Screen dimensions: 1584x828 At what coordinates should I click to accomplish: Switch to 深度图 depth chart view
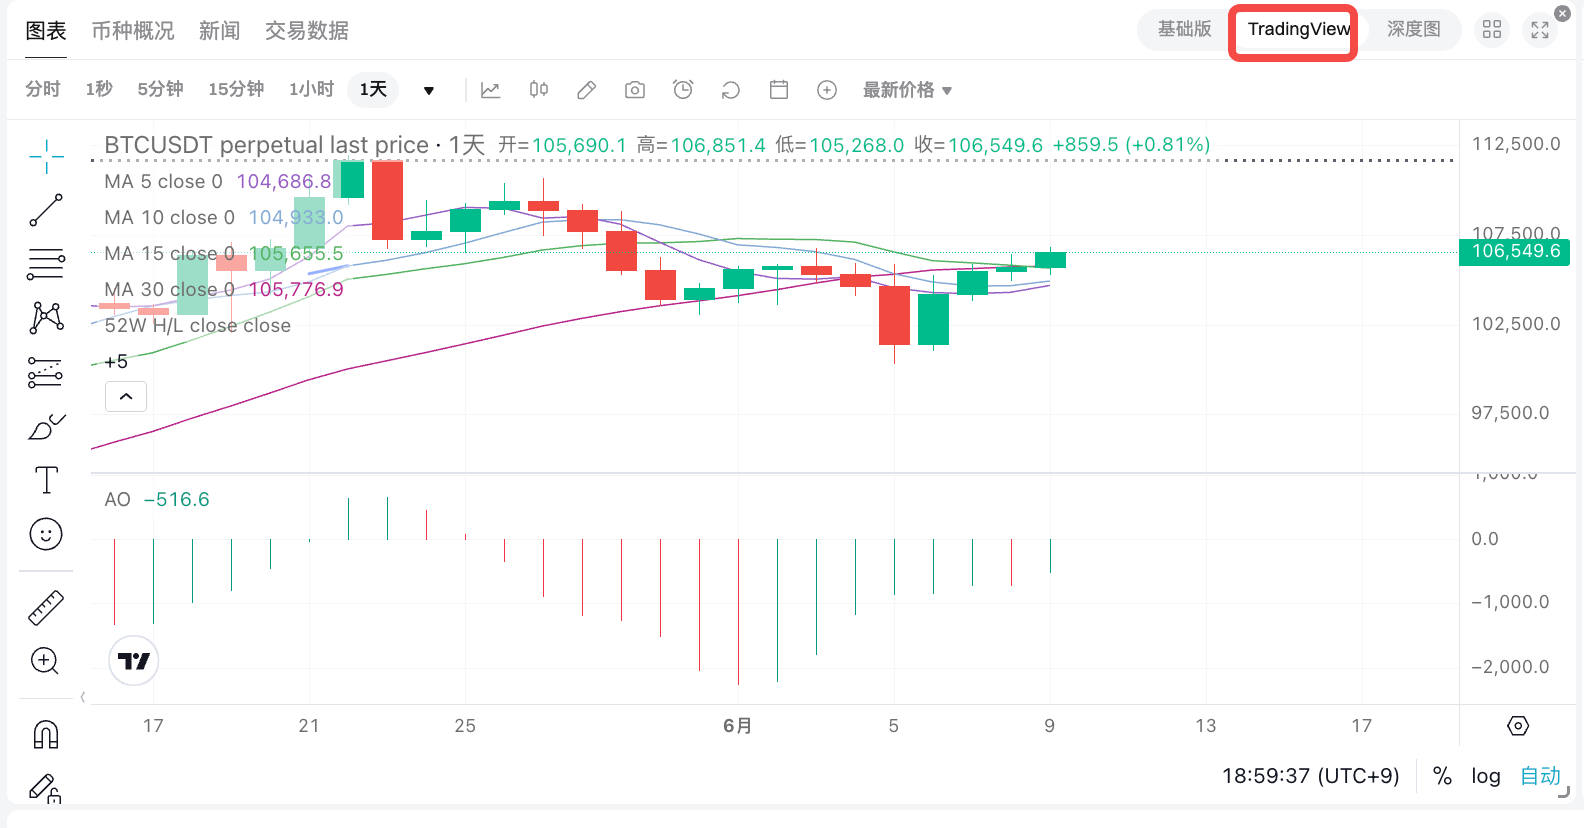1413,29
